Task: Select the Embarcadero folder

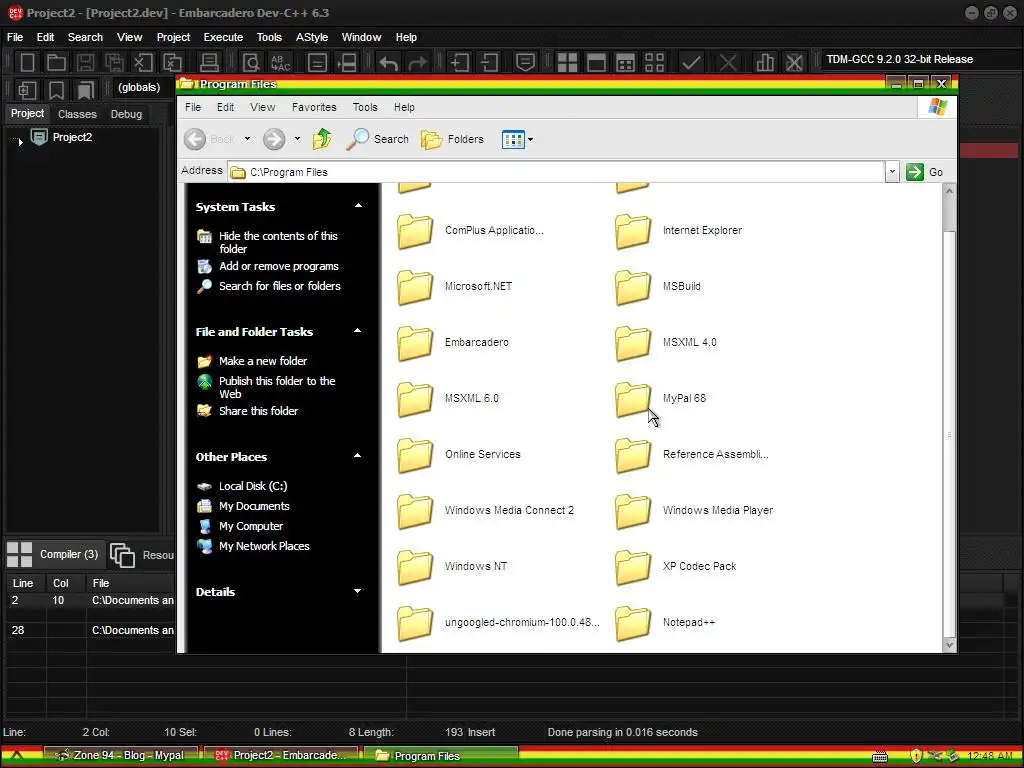Action: coord(453,342)
